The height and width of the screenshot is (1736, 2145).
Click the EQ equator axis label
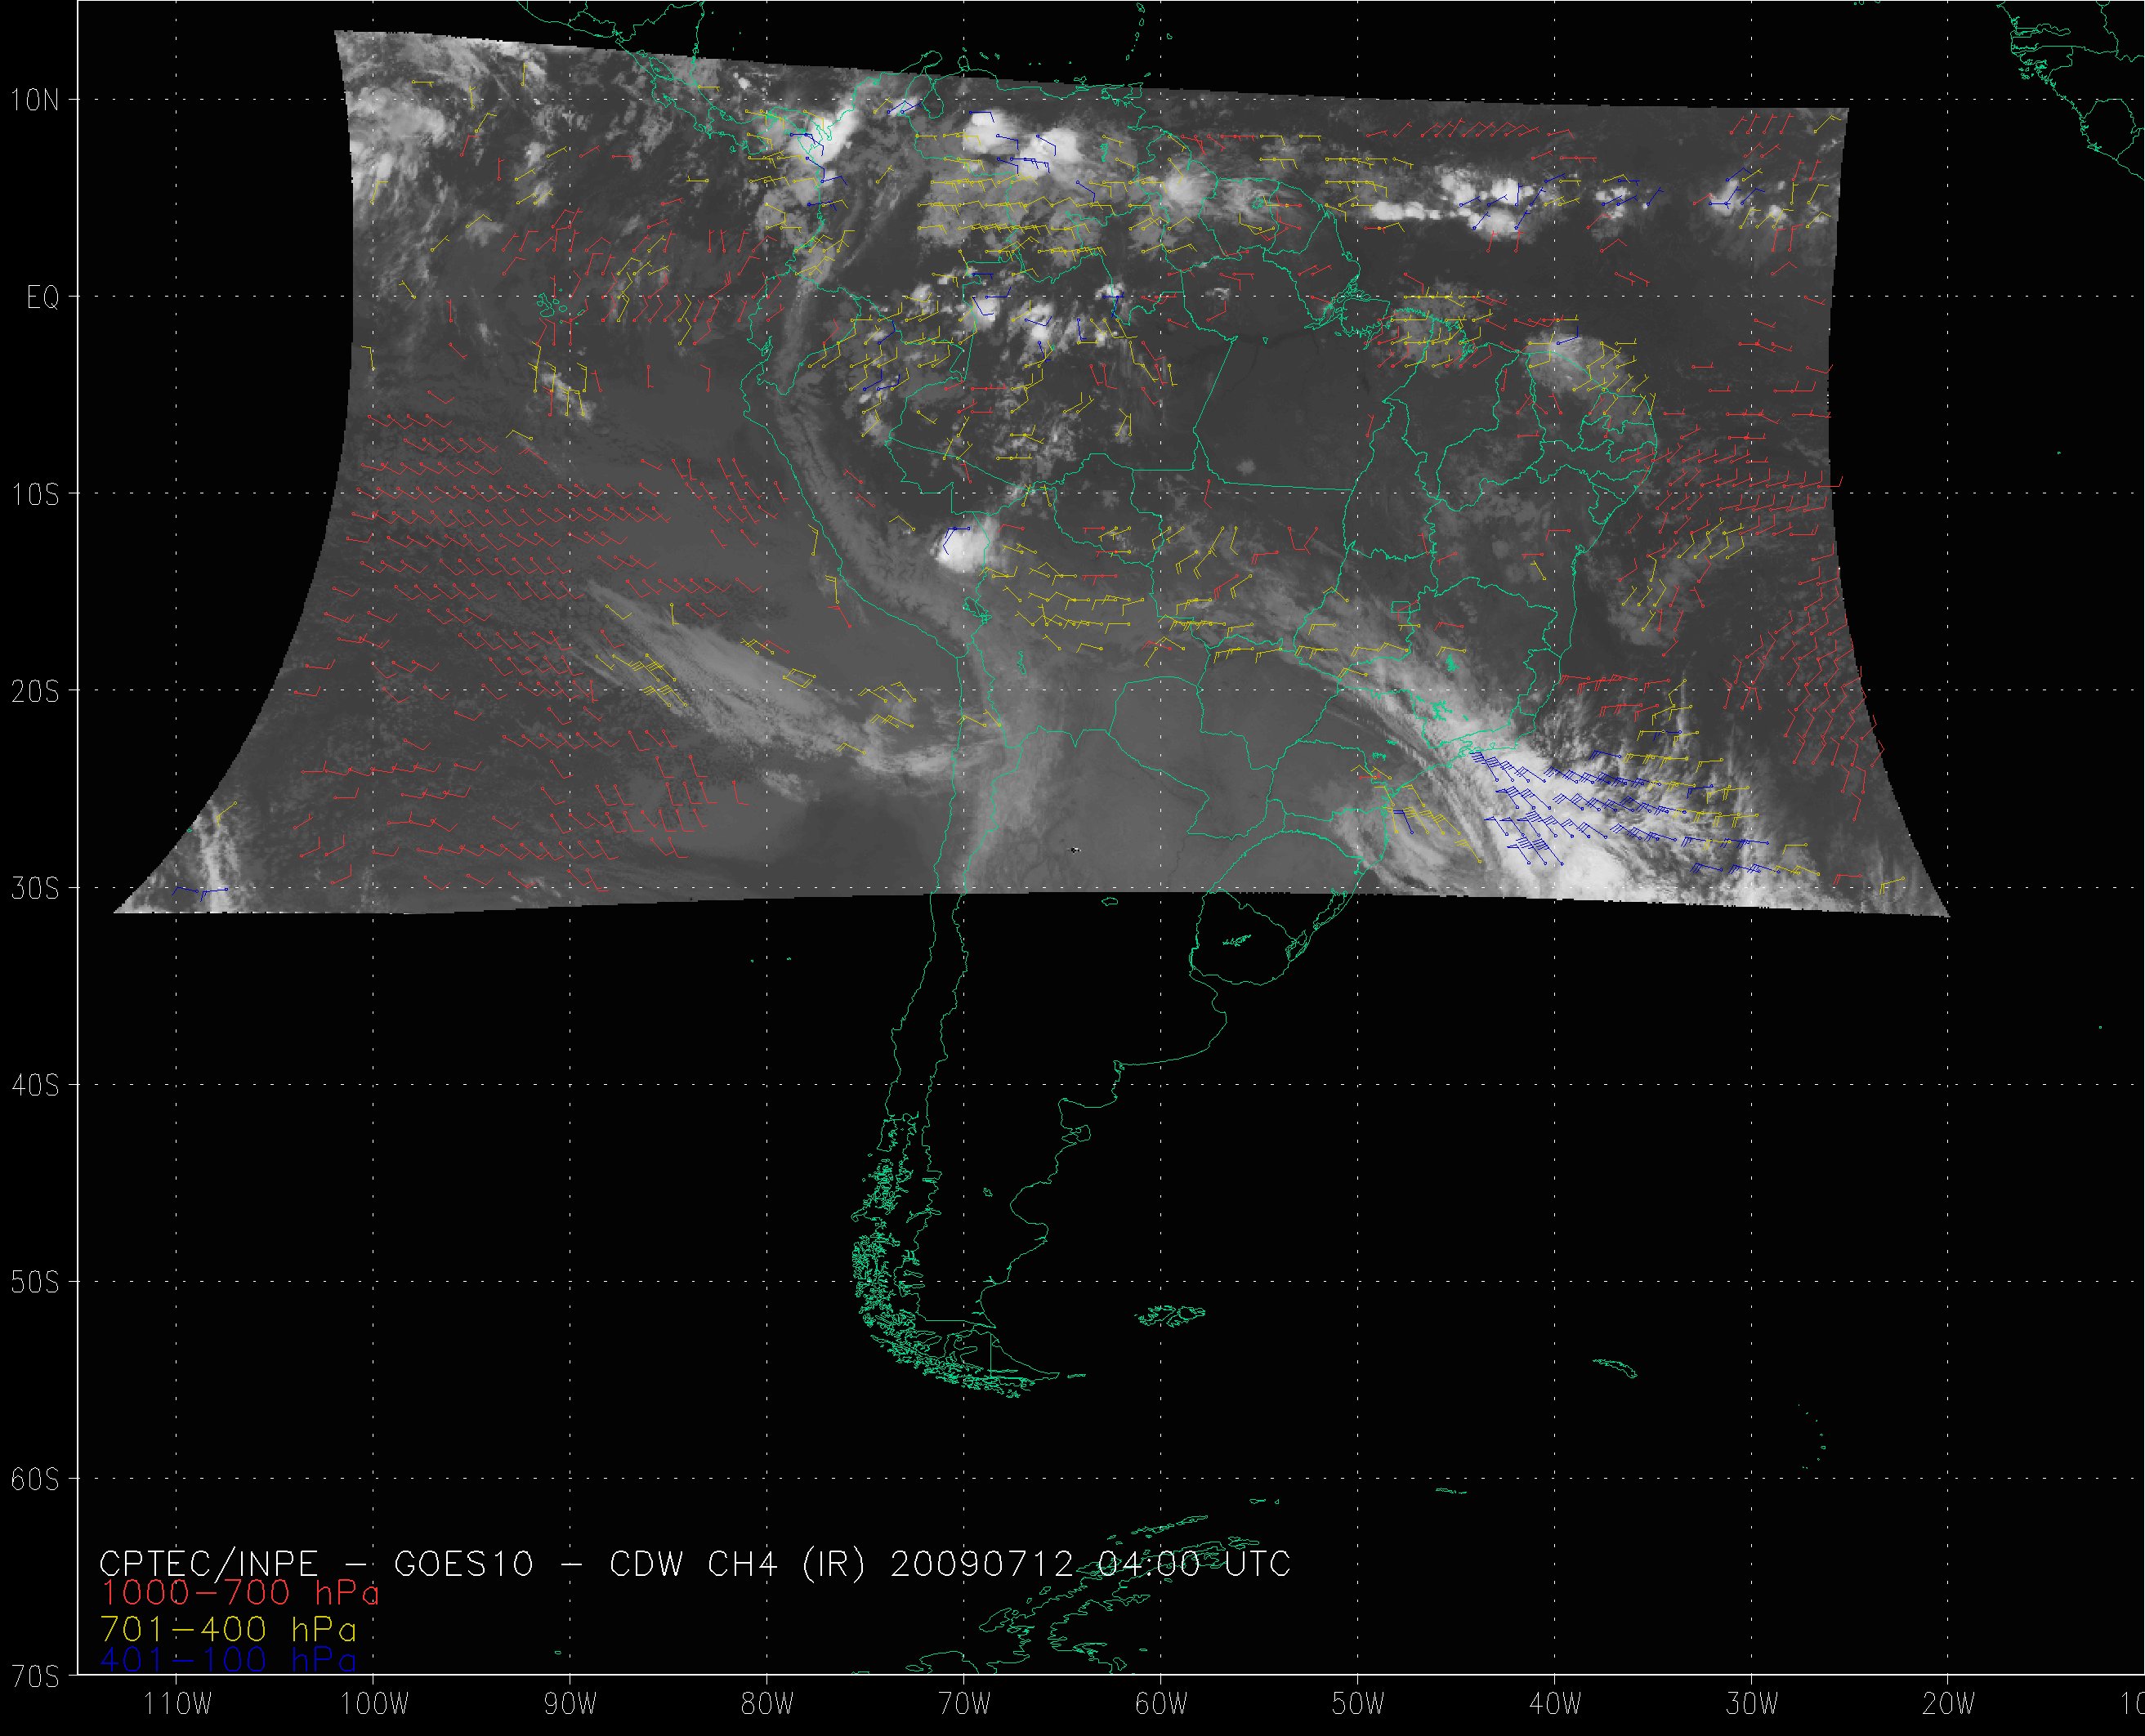(43, 298)
